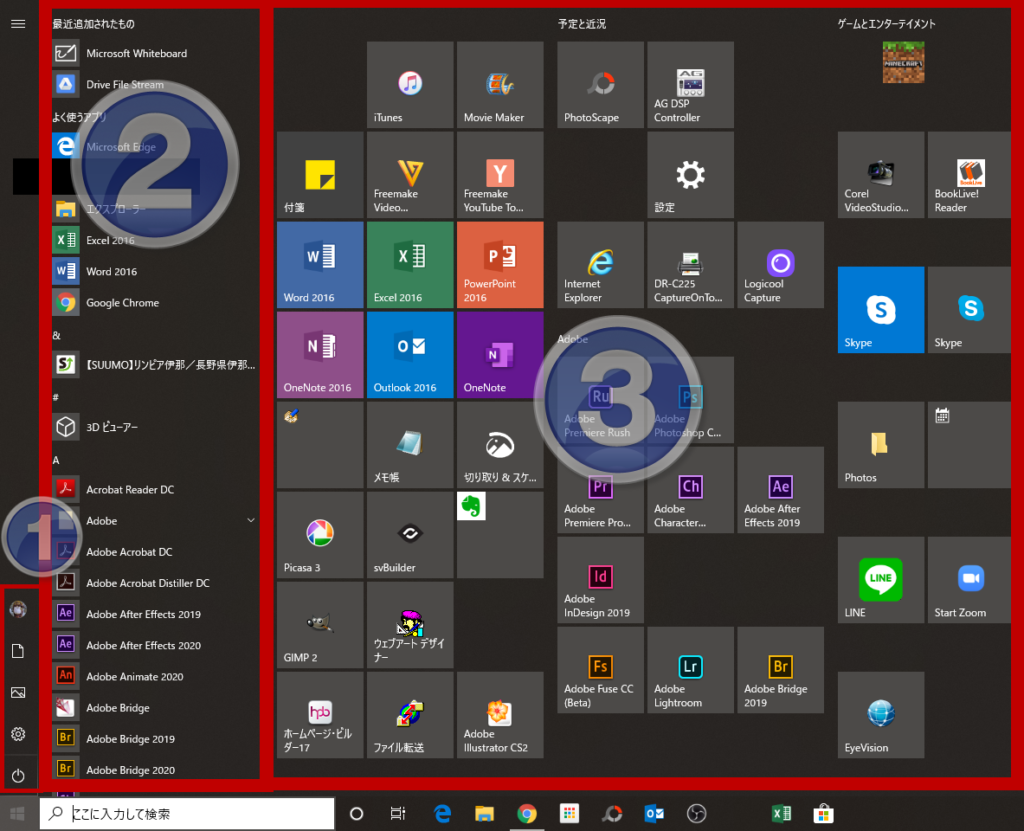Launch Freemake YouTube tile
The width and height of the screenshot is (1024, 831).
tap(500, 174)
